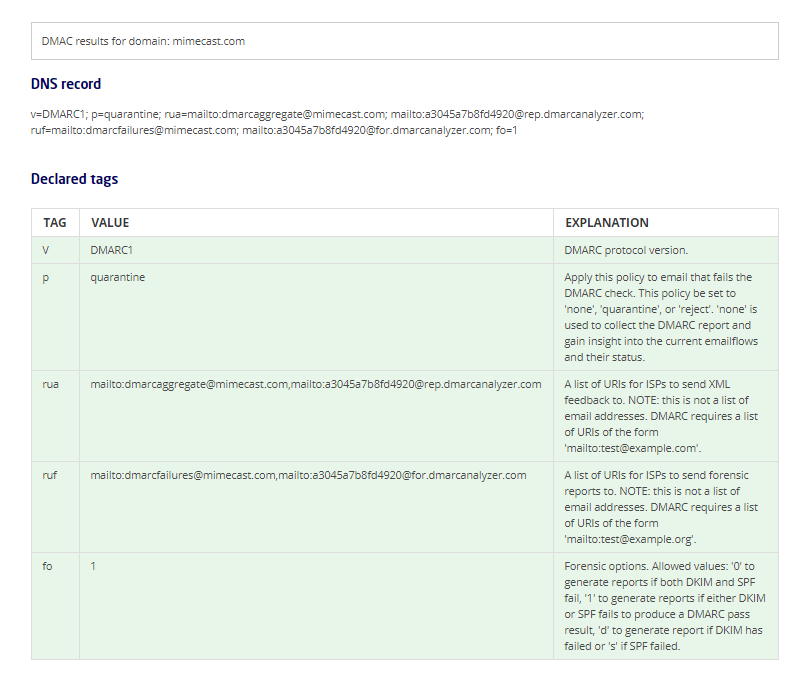Image resolution: width=803 pixels, height=675 pixels.
Task: Click the 'send forensic reports to' explanation
Action: [x=666, y=507]
